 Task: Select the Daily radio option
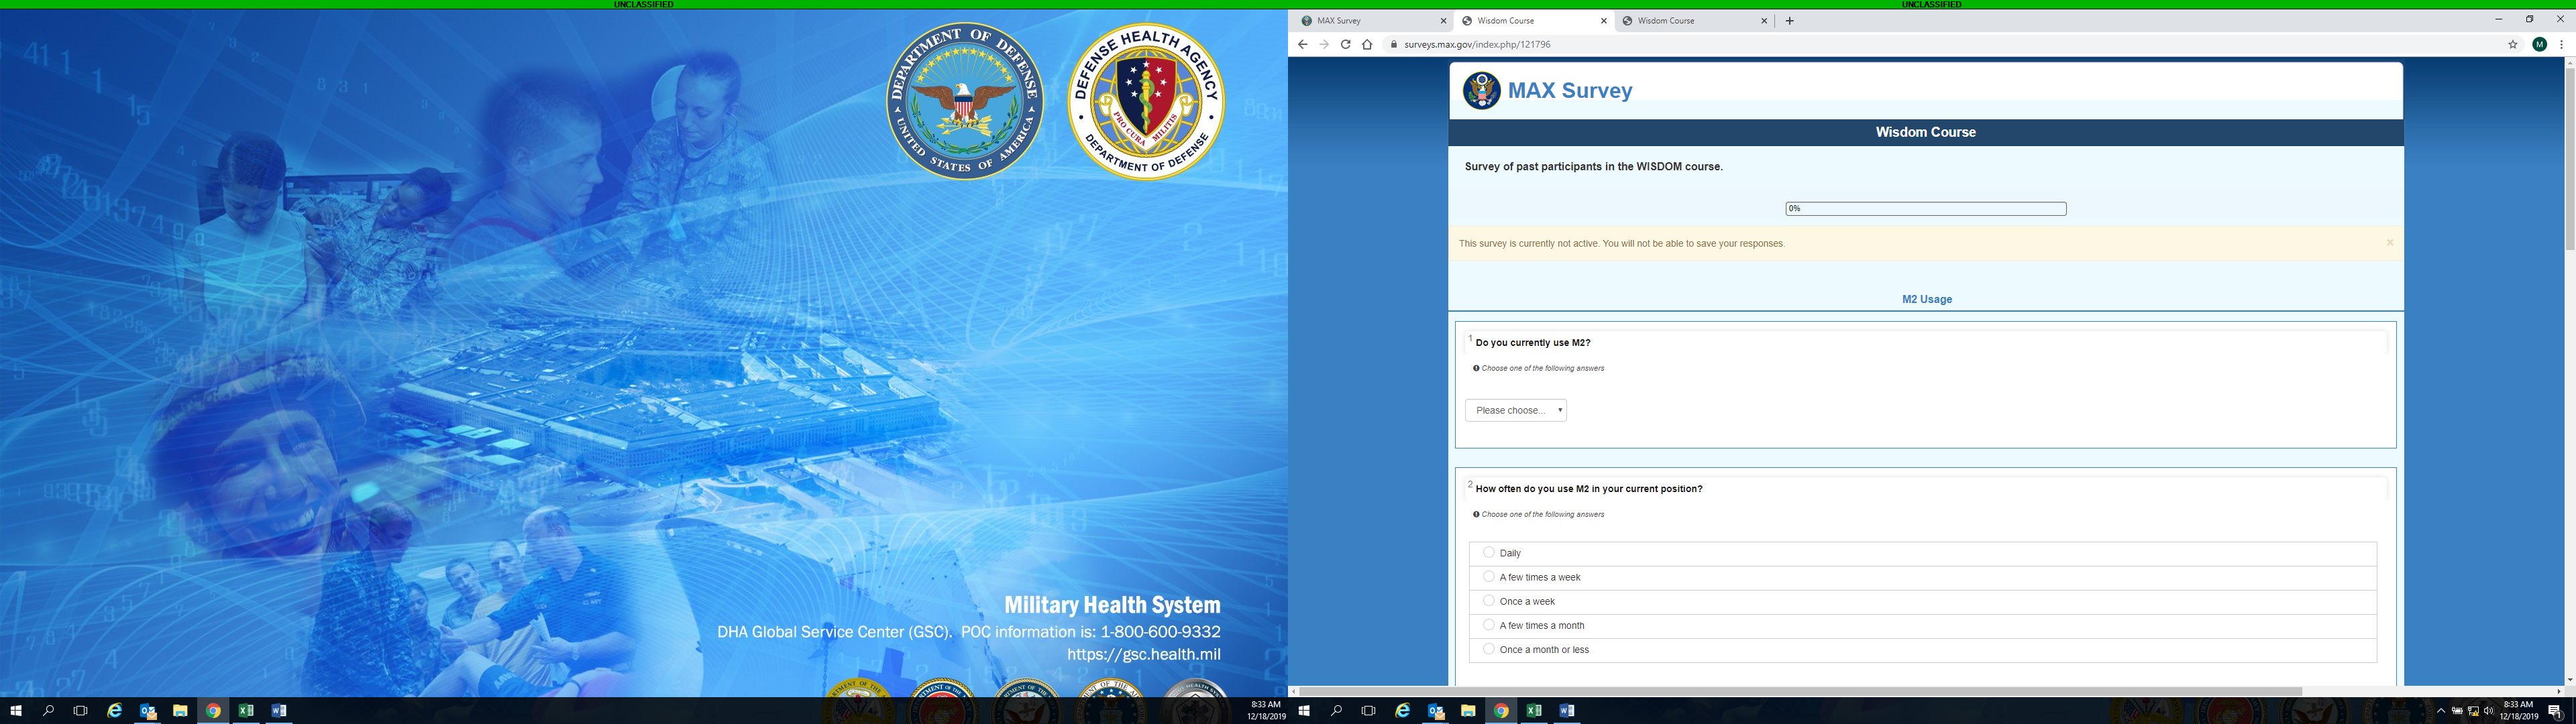coord(1489,552)
